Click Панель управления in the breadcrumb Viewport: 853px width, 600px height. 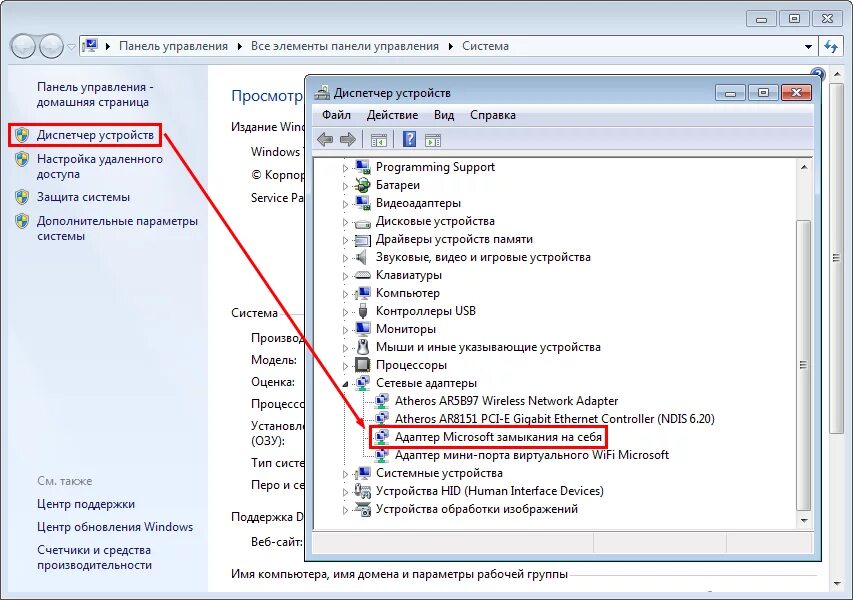(x=174, y=46)
